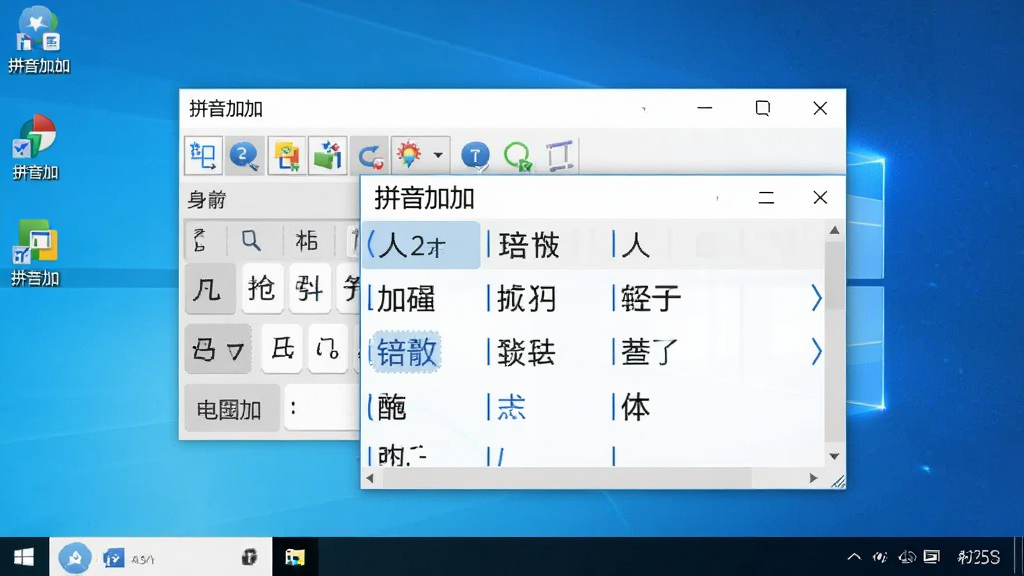Image resolution: width=1024 pixels, height=576 pixels.
Task: Click the vertical scrollbar track in candidate popup
Action: (x=835, y=343)
